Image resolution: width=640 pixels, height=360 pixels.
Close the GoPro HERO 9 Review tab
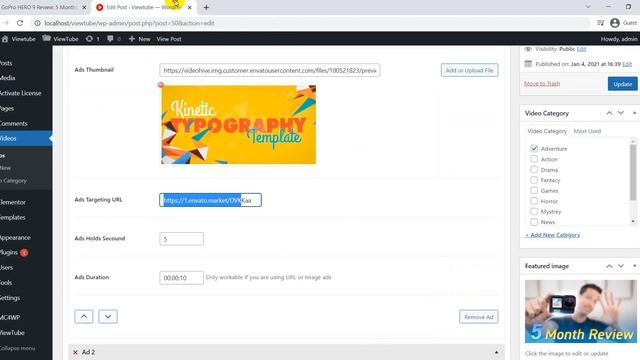tap(84, 7)
